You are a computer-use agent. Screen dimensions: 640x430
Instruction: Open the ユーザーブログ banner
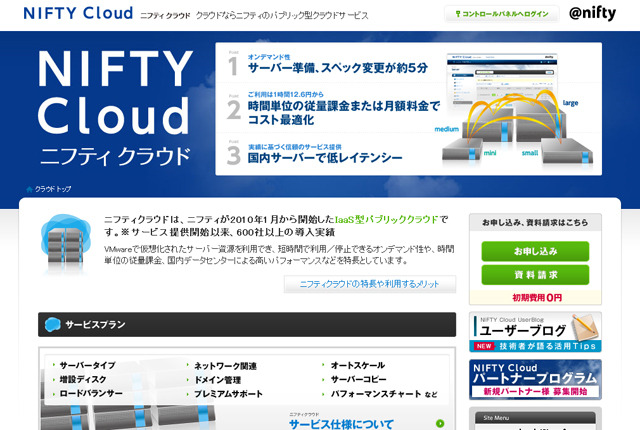click(535, 332)
